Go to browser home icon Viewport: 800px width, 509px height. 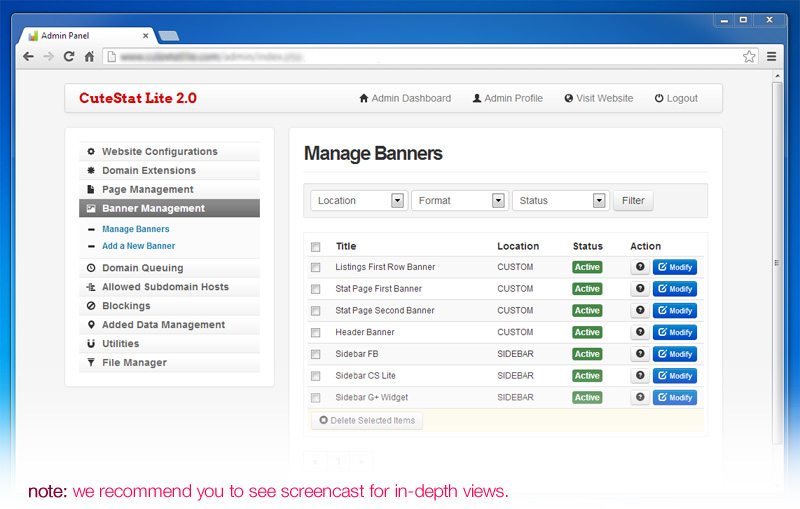click(x=89, y=57)
